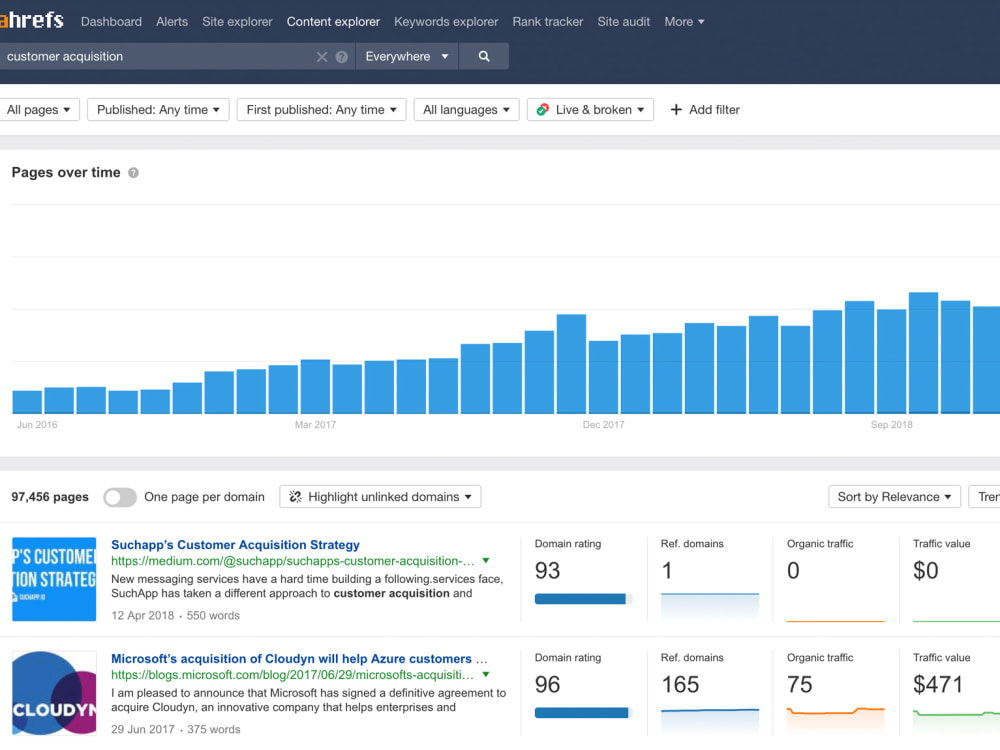The height and width of the screenshot is (750, 1000).
Task: Click the Mar 2017 axis label
Action: [x=315, y=425]
